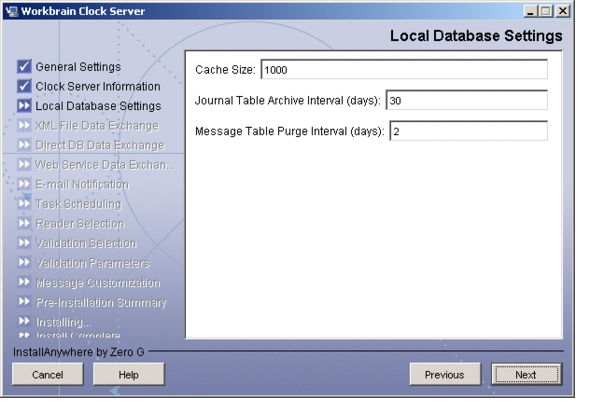Image resolution: width=591 pixels, height=415 pixels.
Task: Click the Installing... step arrow icon
Action: pyautogui.click(x=24, y=321)
